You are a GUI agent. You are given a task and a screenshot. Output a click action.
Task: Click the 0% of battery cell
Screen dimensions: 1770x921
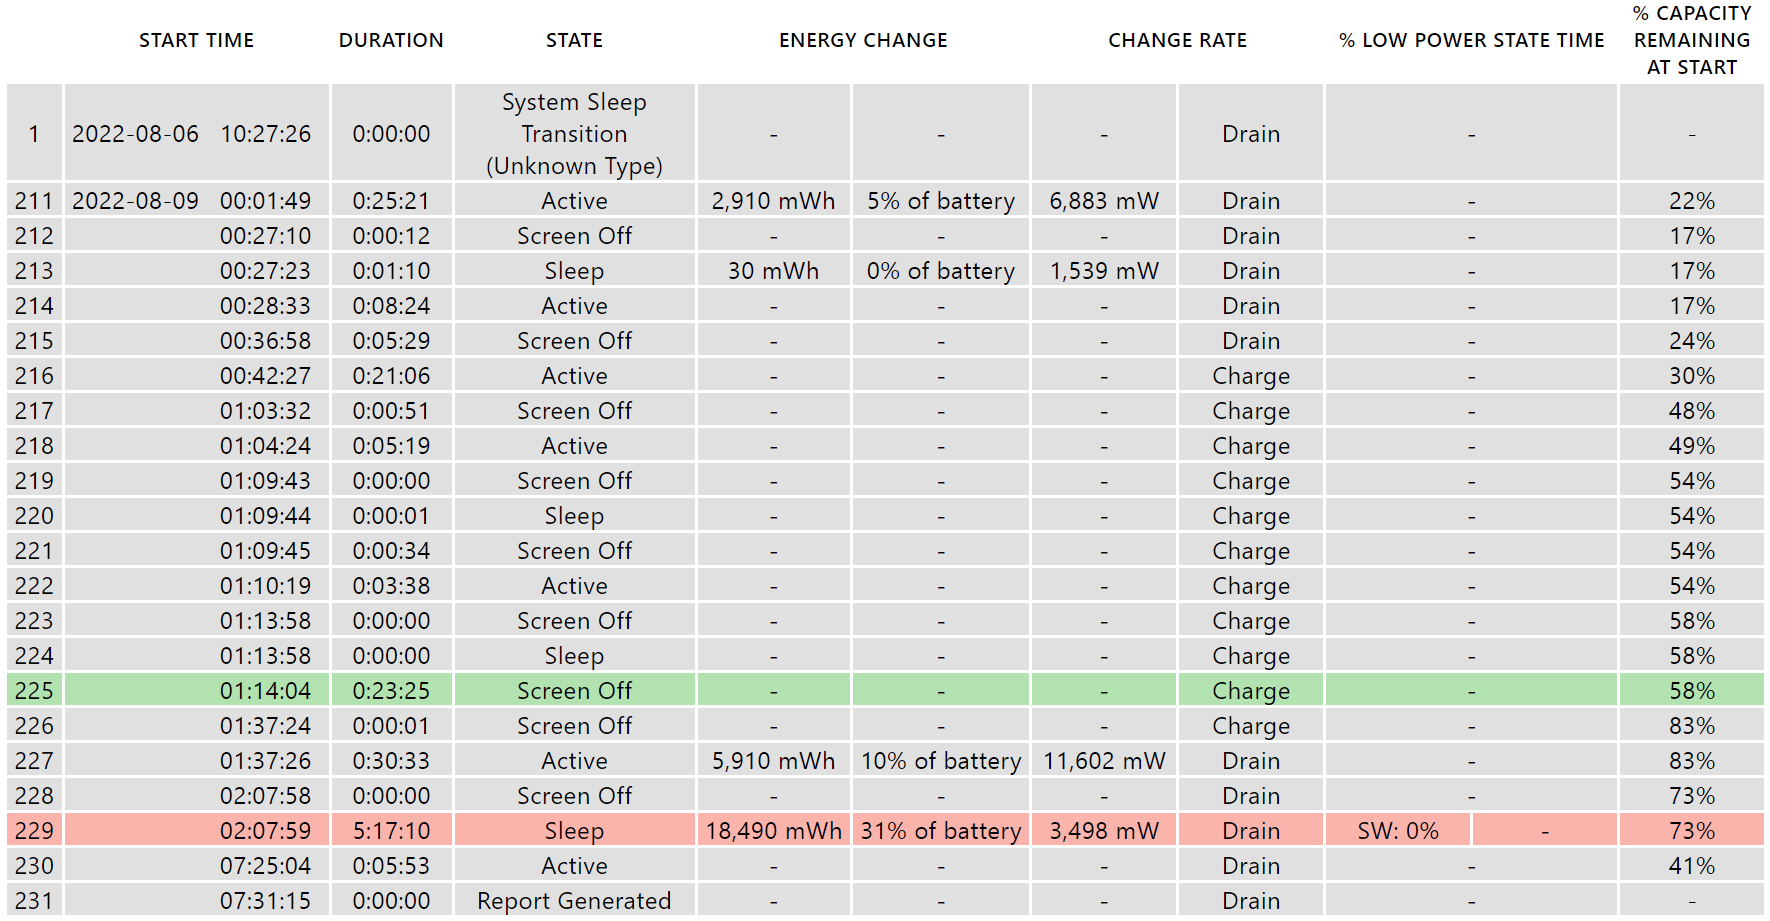click(x=940, y=270)
